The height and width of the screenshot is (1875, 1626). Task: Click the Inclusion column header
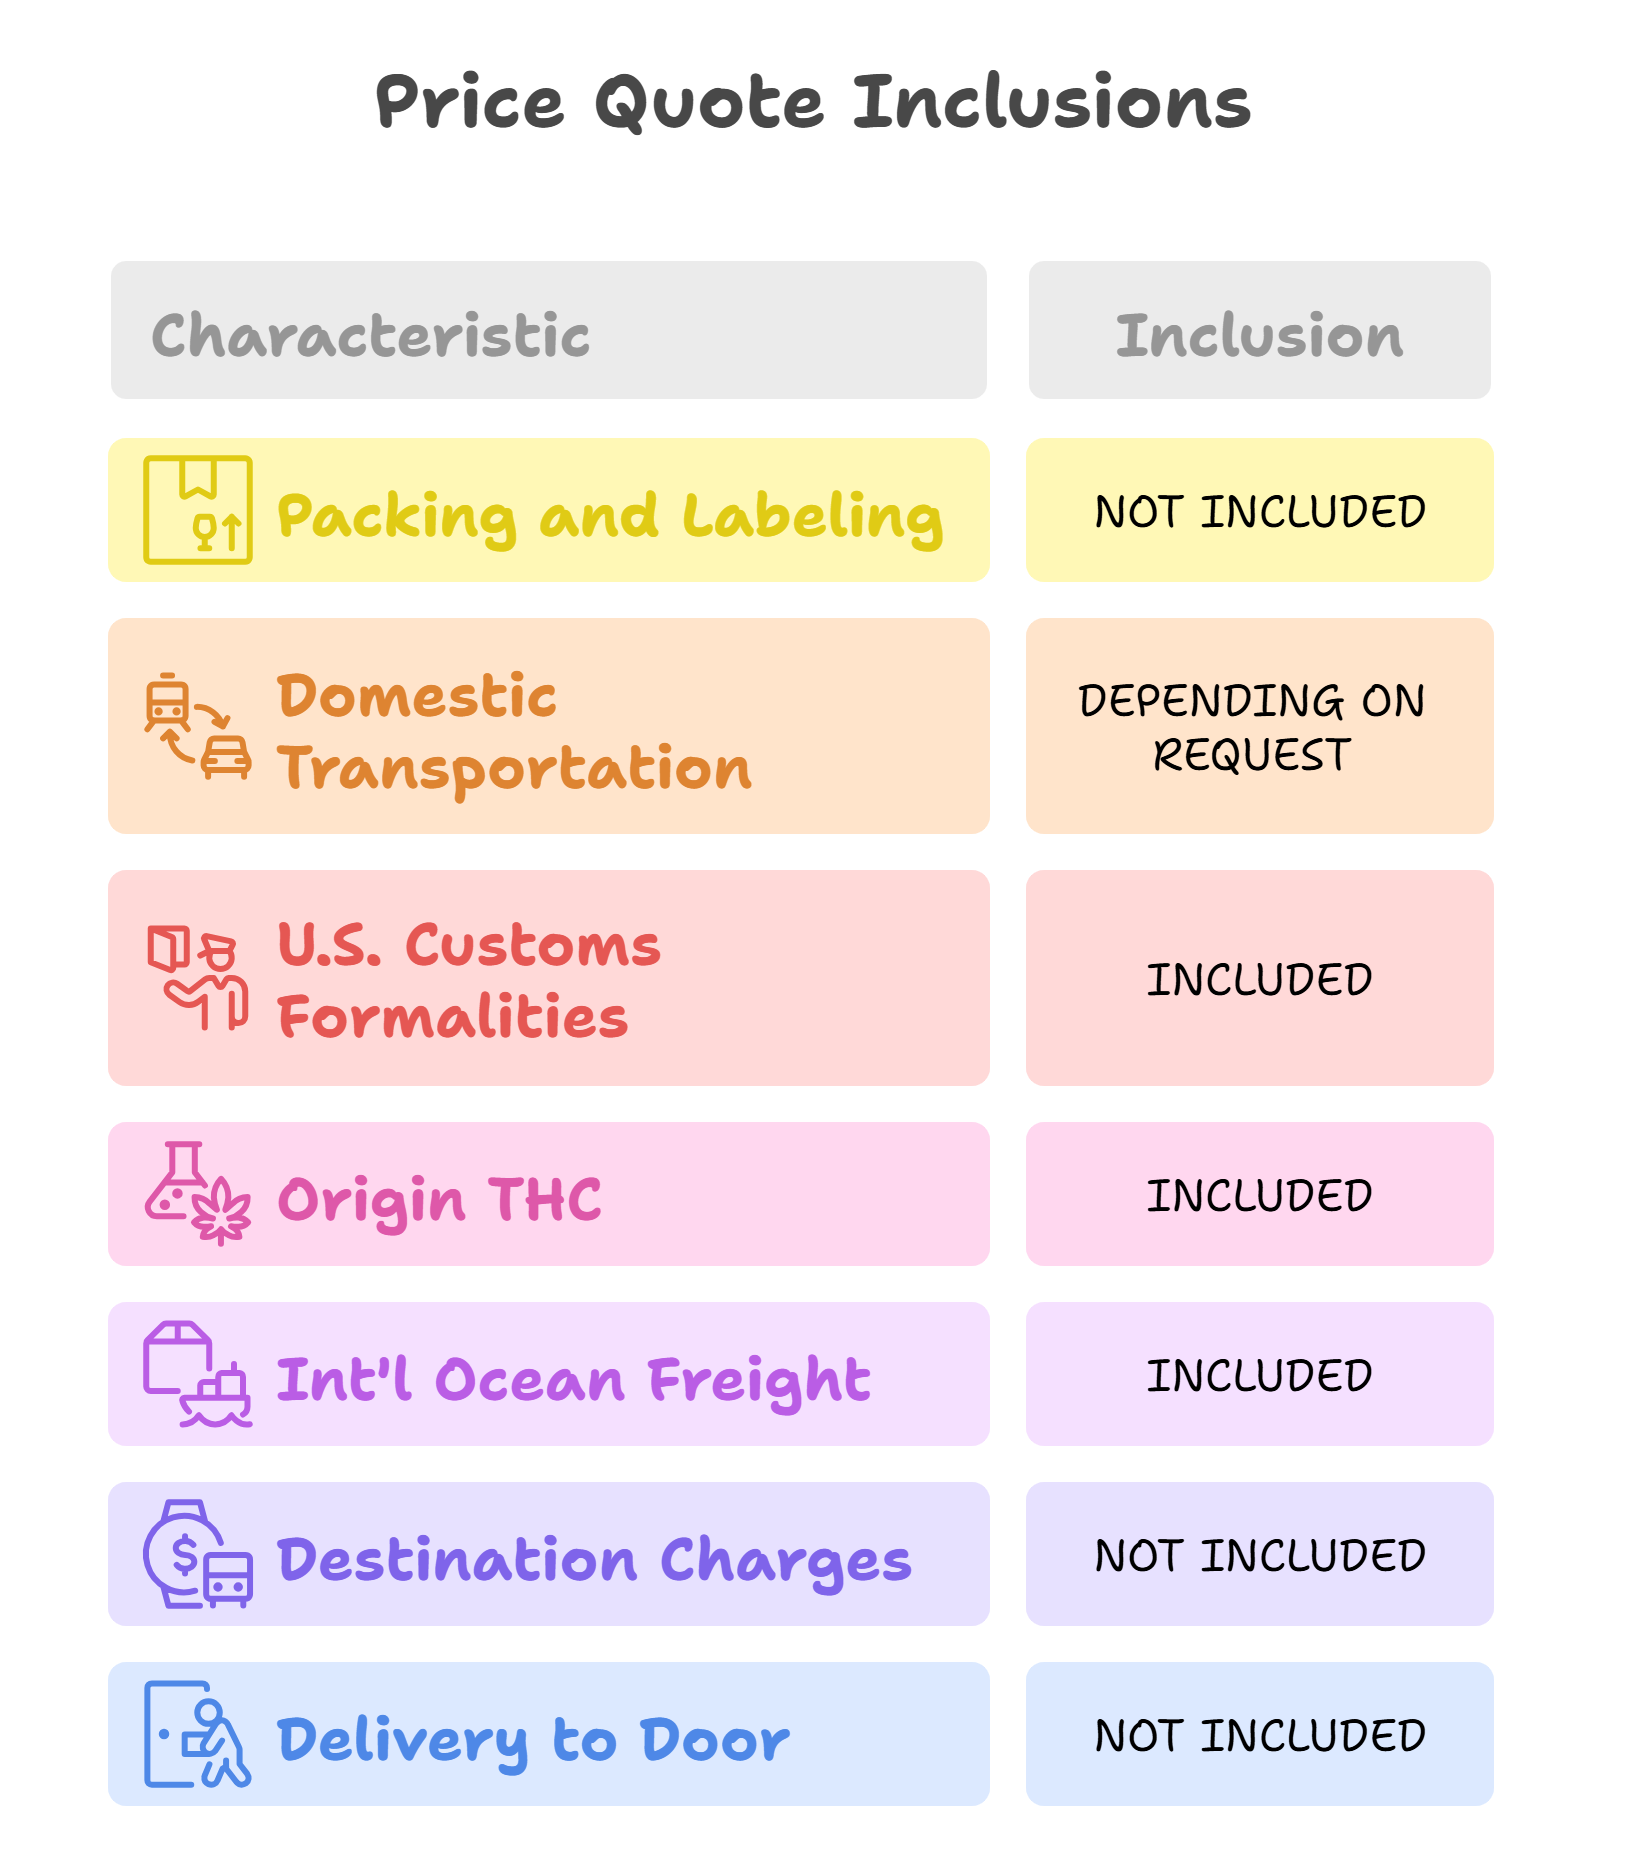(x=1259, y=334)
